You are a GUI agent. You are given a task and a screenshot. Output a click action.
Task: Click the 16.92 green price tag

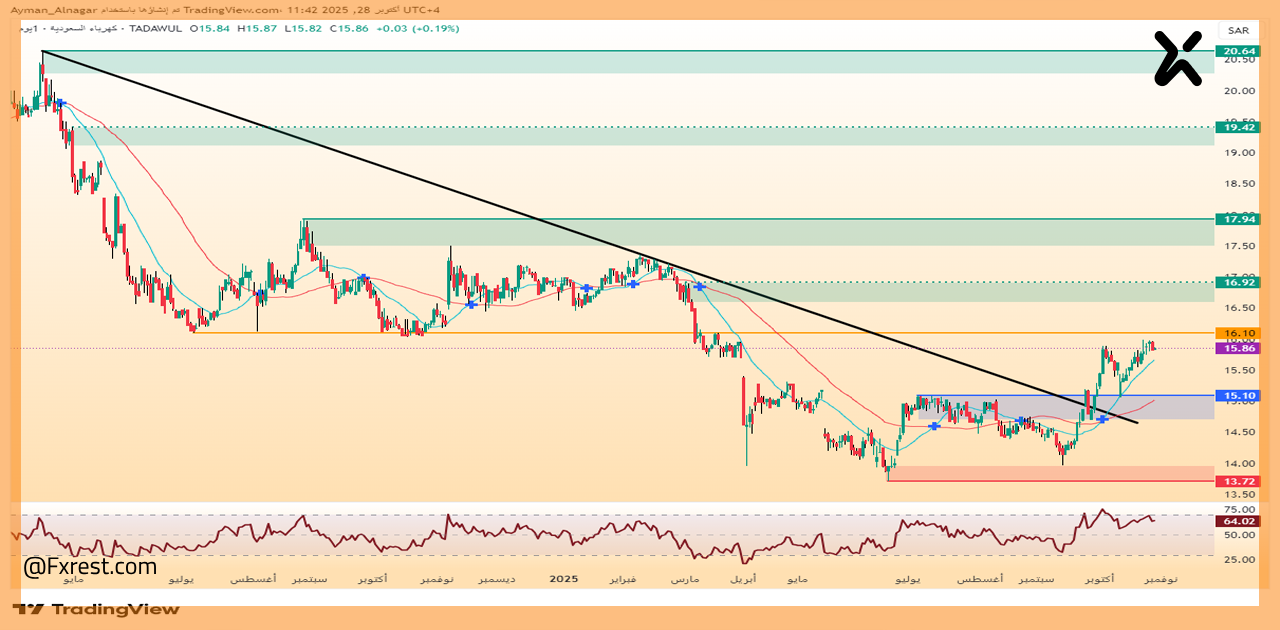point(1235,283)
